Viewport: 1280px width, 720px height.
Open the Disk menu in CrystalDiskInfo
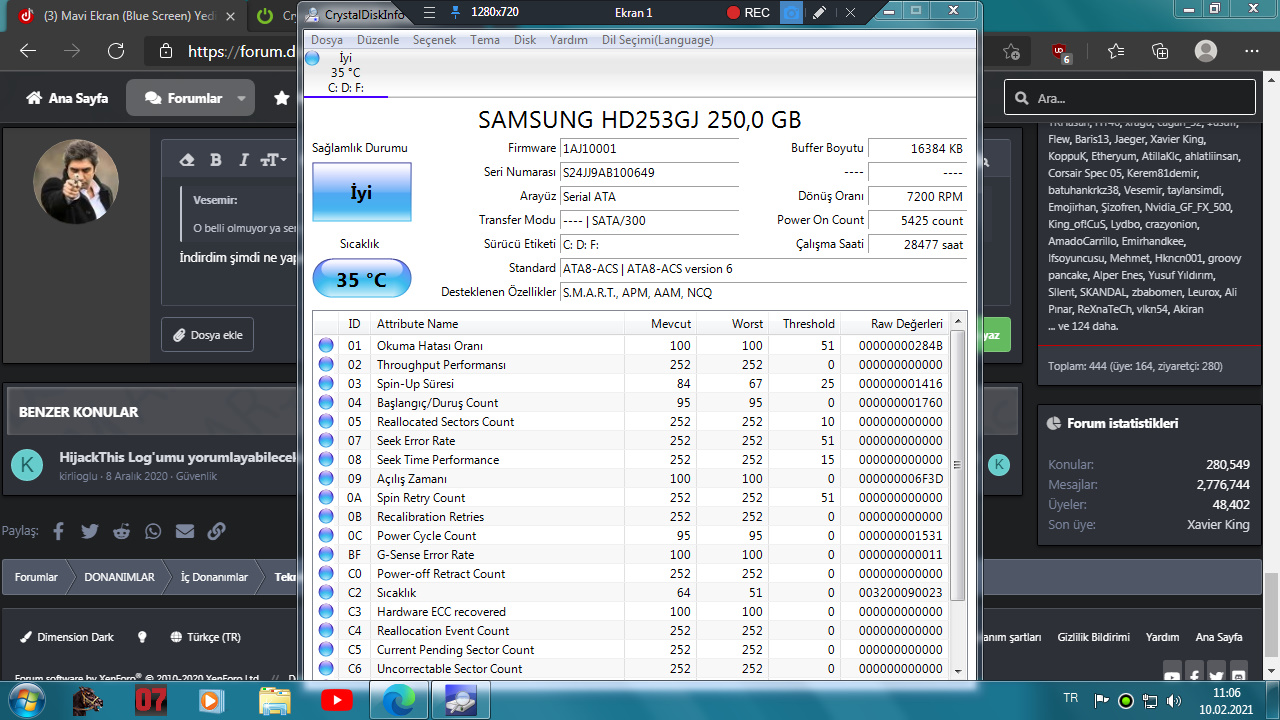point(525,40)
